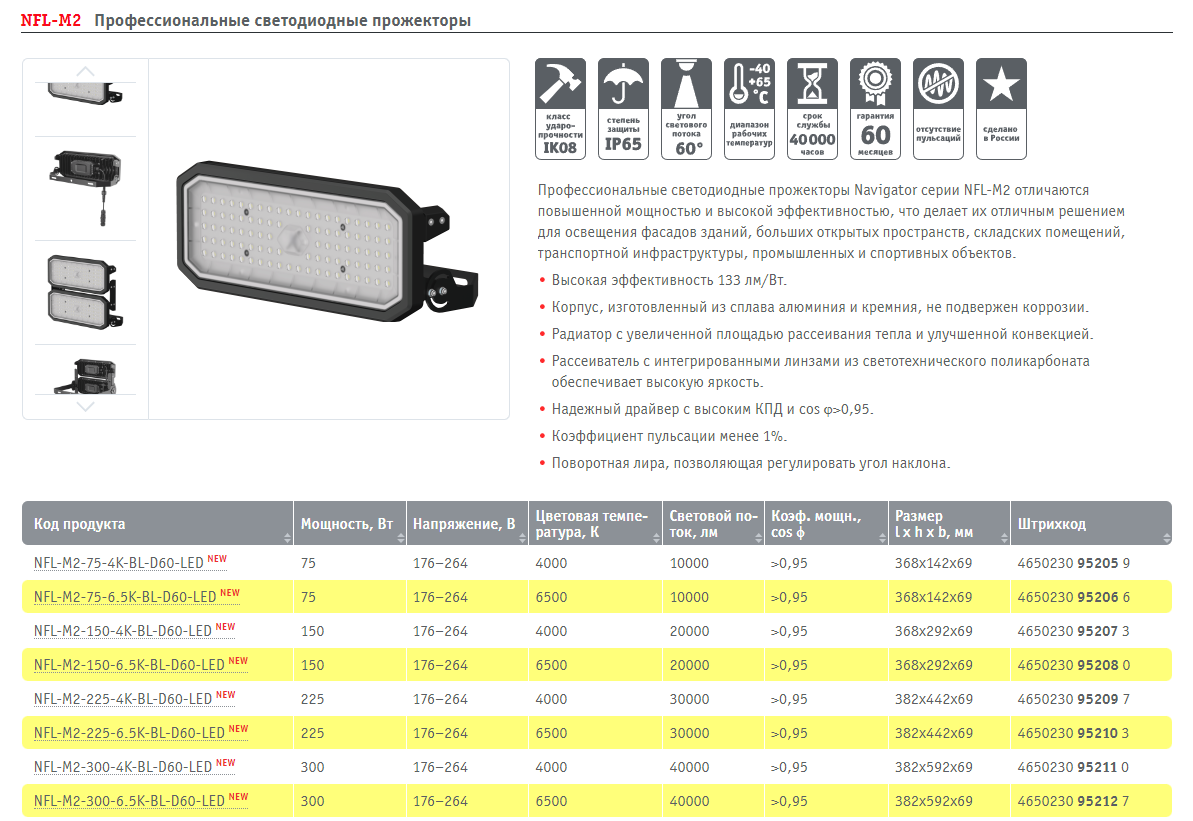Open product link NFL-M2-150-4K-BL-D60-LED
1193x821 pixels.
pyautogui.click(x=122, y=631)
